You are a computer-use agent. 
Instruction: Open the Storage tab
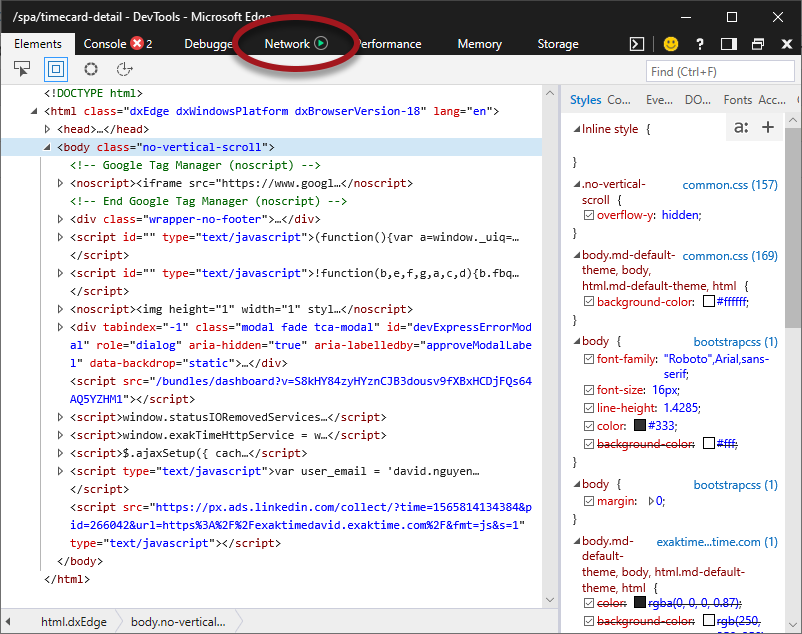(x=558, y=44)
